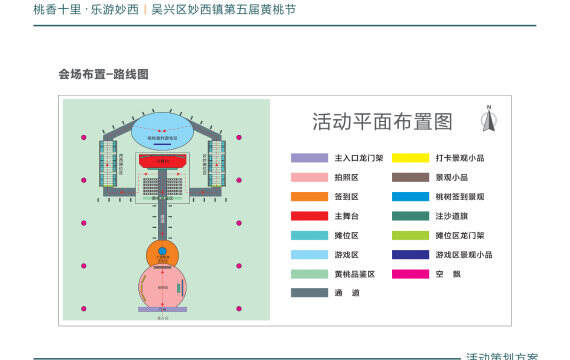The height and width of the screenshot is (360, 570).
Task: Click the yellow 打卡景观小品 legend swatch
Action: click(410, 158)
